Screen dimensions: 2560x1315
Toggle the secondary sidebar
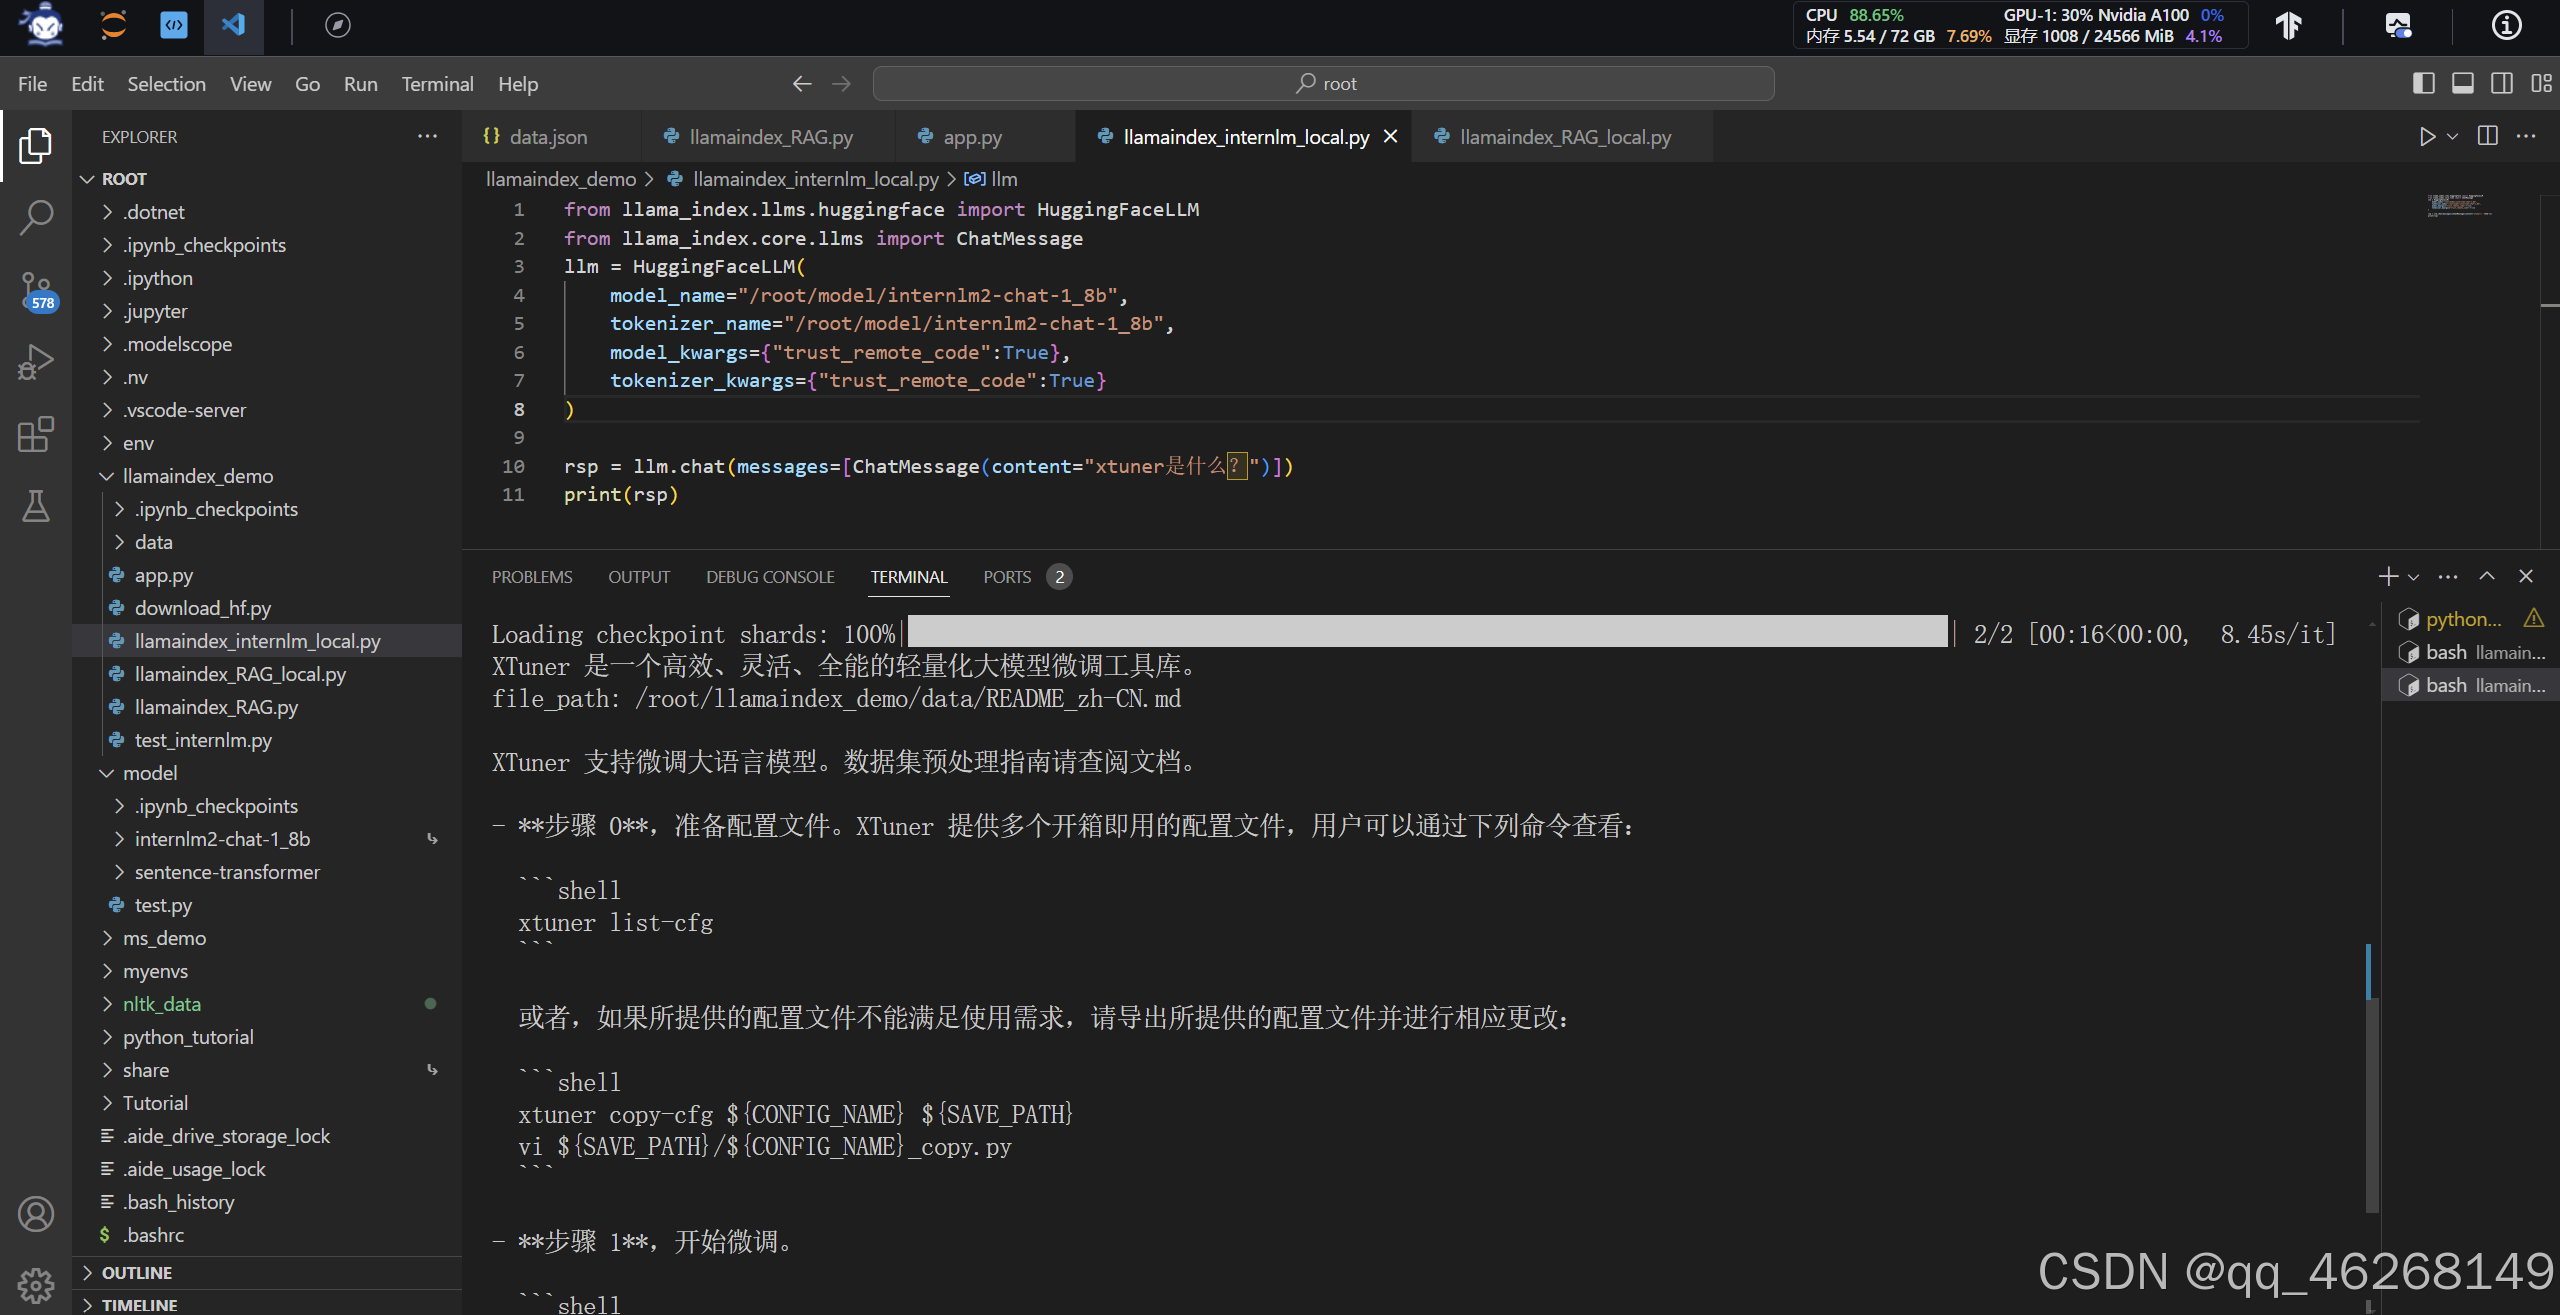pyautogui.click(x=2501, y=83)
